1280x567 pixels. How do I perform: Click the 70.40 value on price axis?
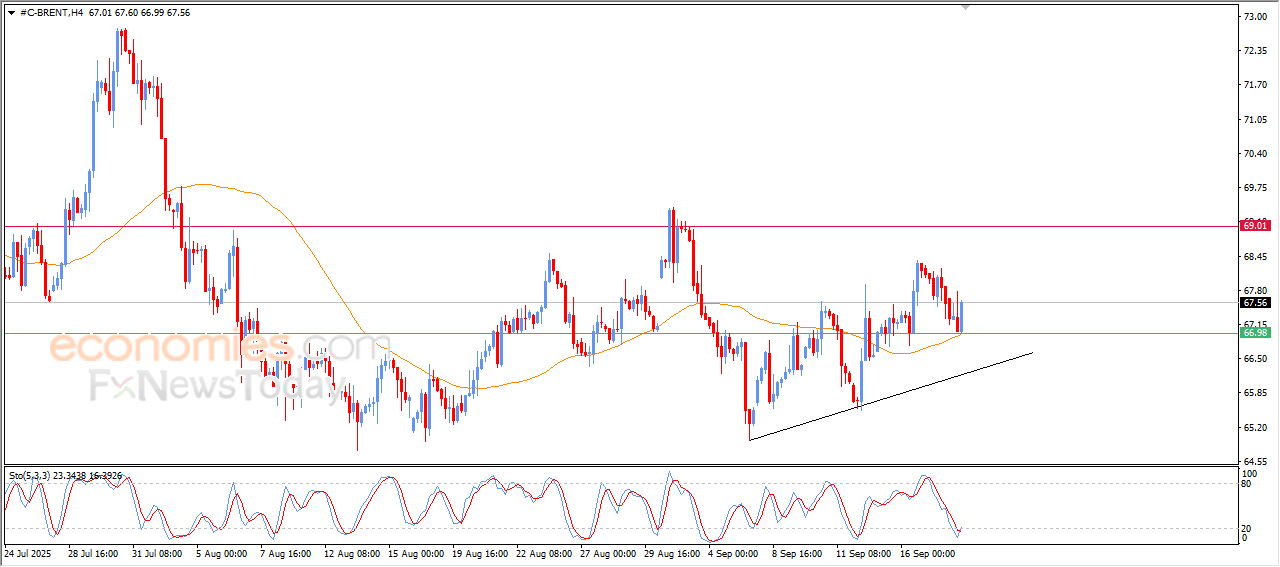point(1256,154)
